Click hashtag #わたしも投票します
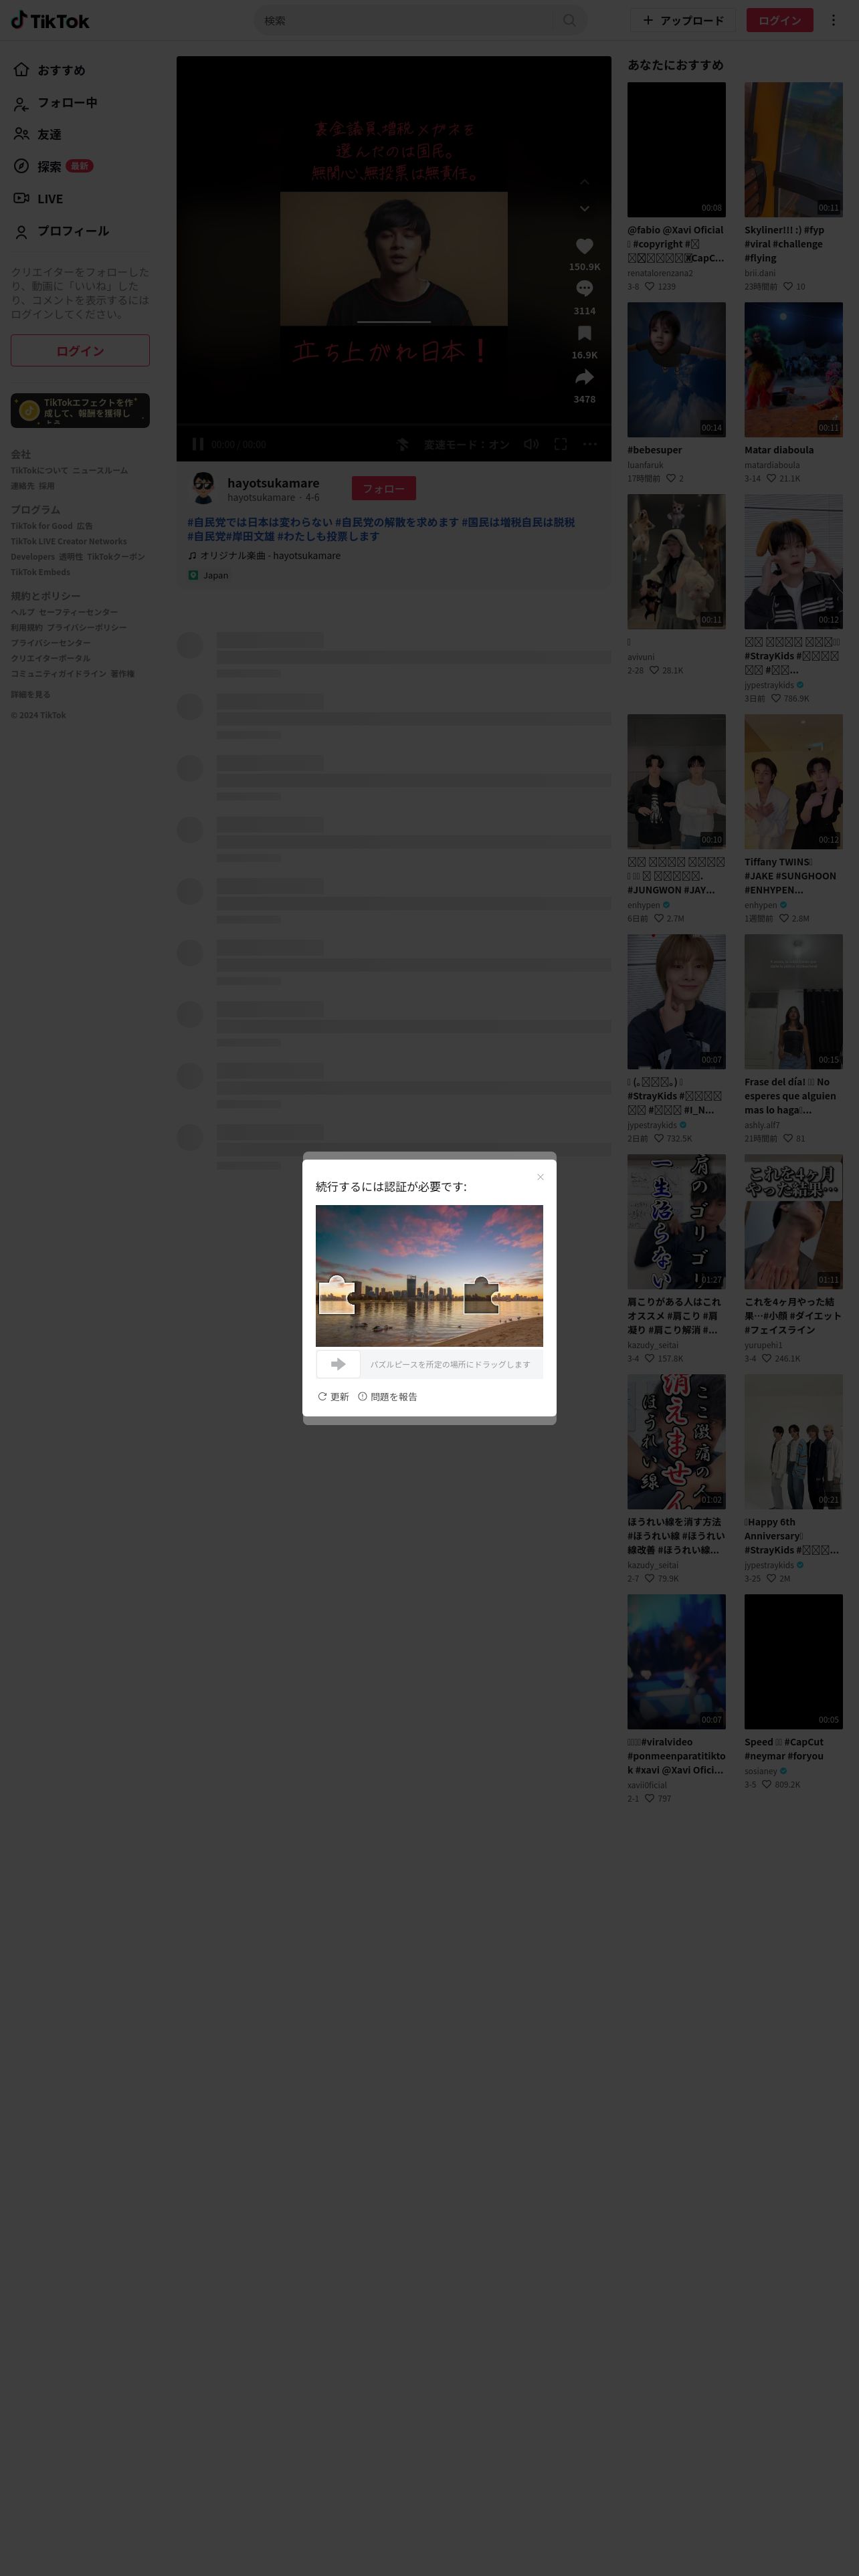Viewport: 859px width, 2576px height. click(x=328, y=536)
